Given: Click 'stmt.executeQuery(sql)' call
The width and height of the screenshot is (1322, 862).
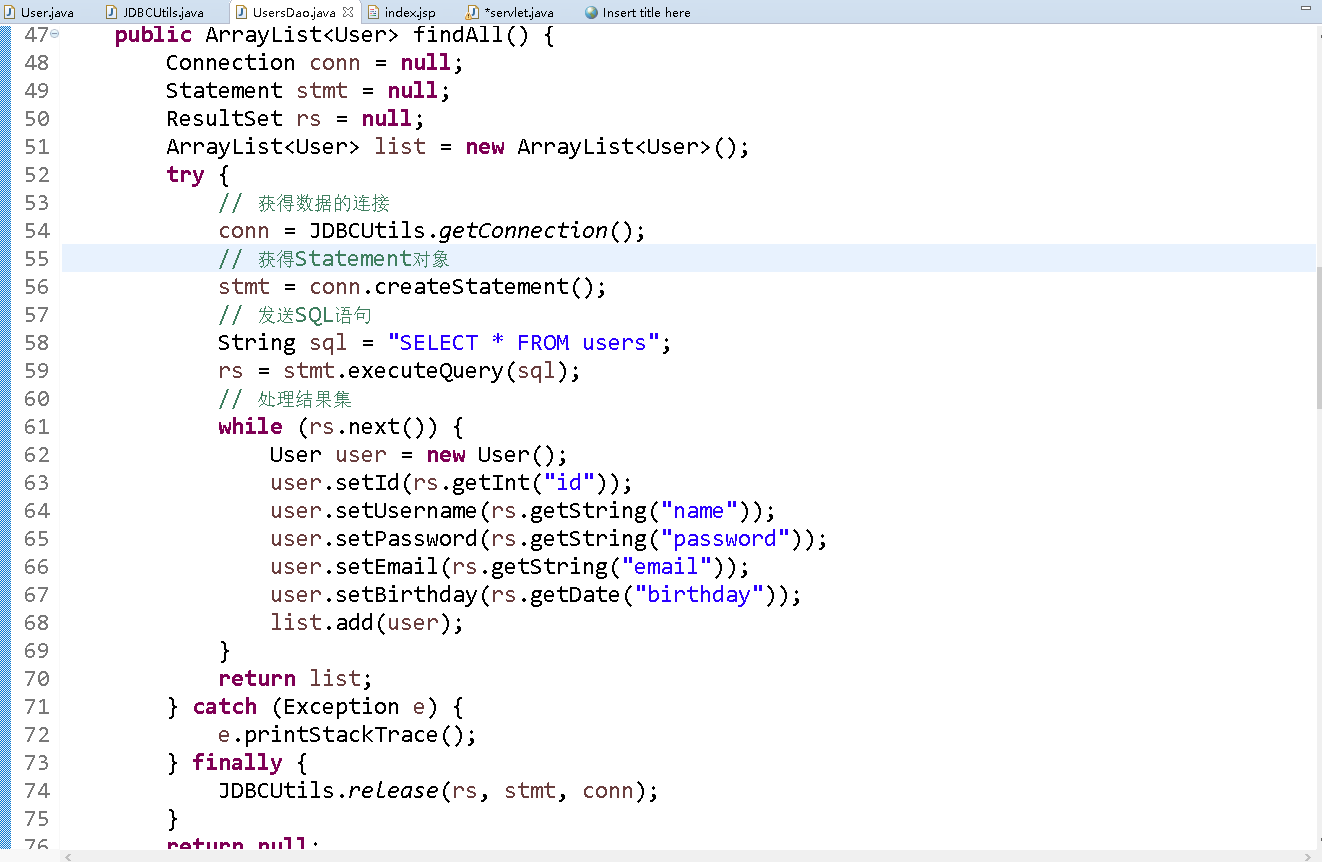Looking at the screenshot, I should coord(425,371).
